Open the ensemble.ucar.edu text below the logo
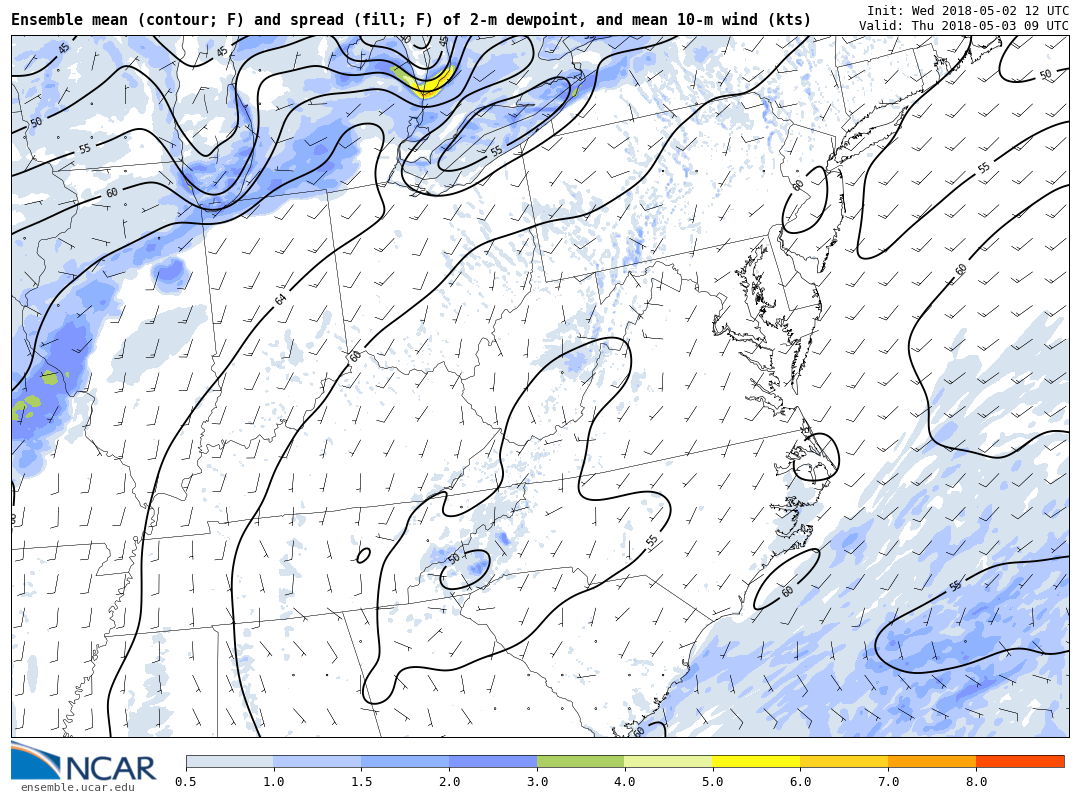 78,788
